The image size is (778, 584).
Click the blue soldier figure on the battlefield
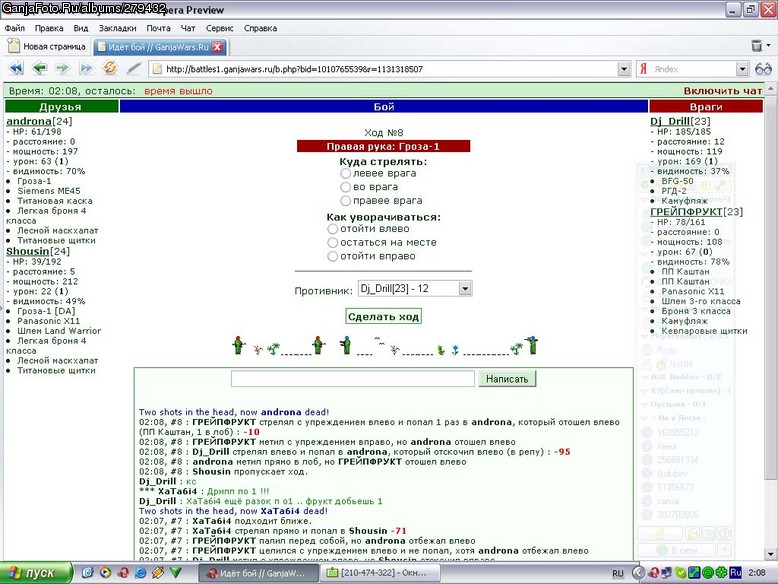click(346, 345)
